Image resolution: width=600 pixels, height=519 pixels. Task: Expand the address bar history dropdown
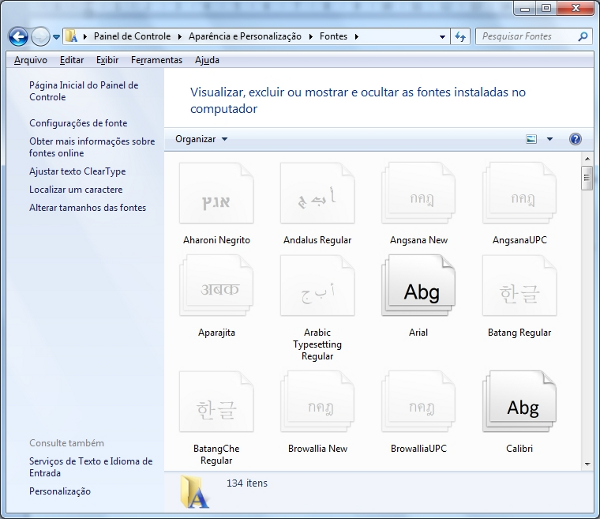click(442, 37)
